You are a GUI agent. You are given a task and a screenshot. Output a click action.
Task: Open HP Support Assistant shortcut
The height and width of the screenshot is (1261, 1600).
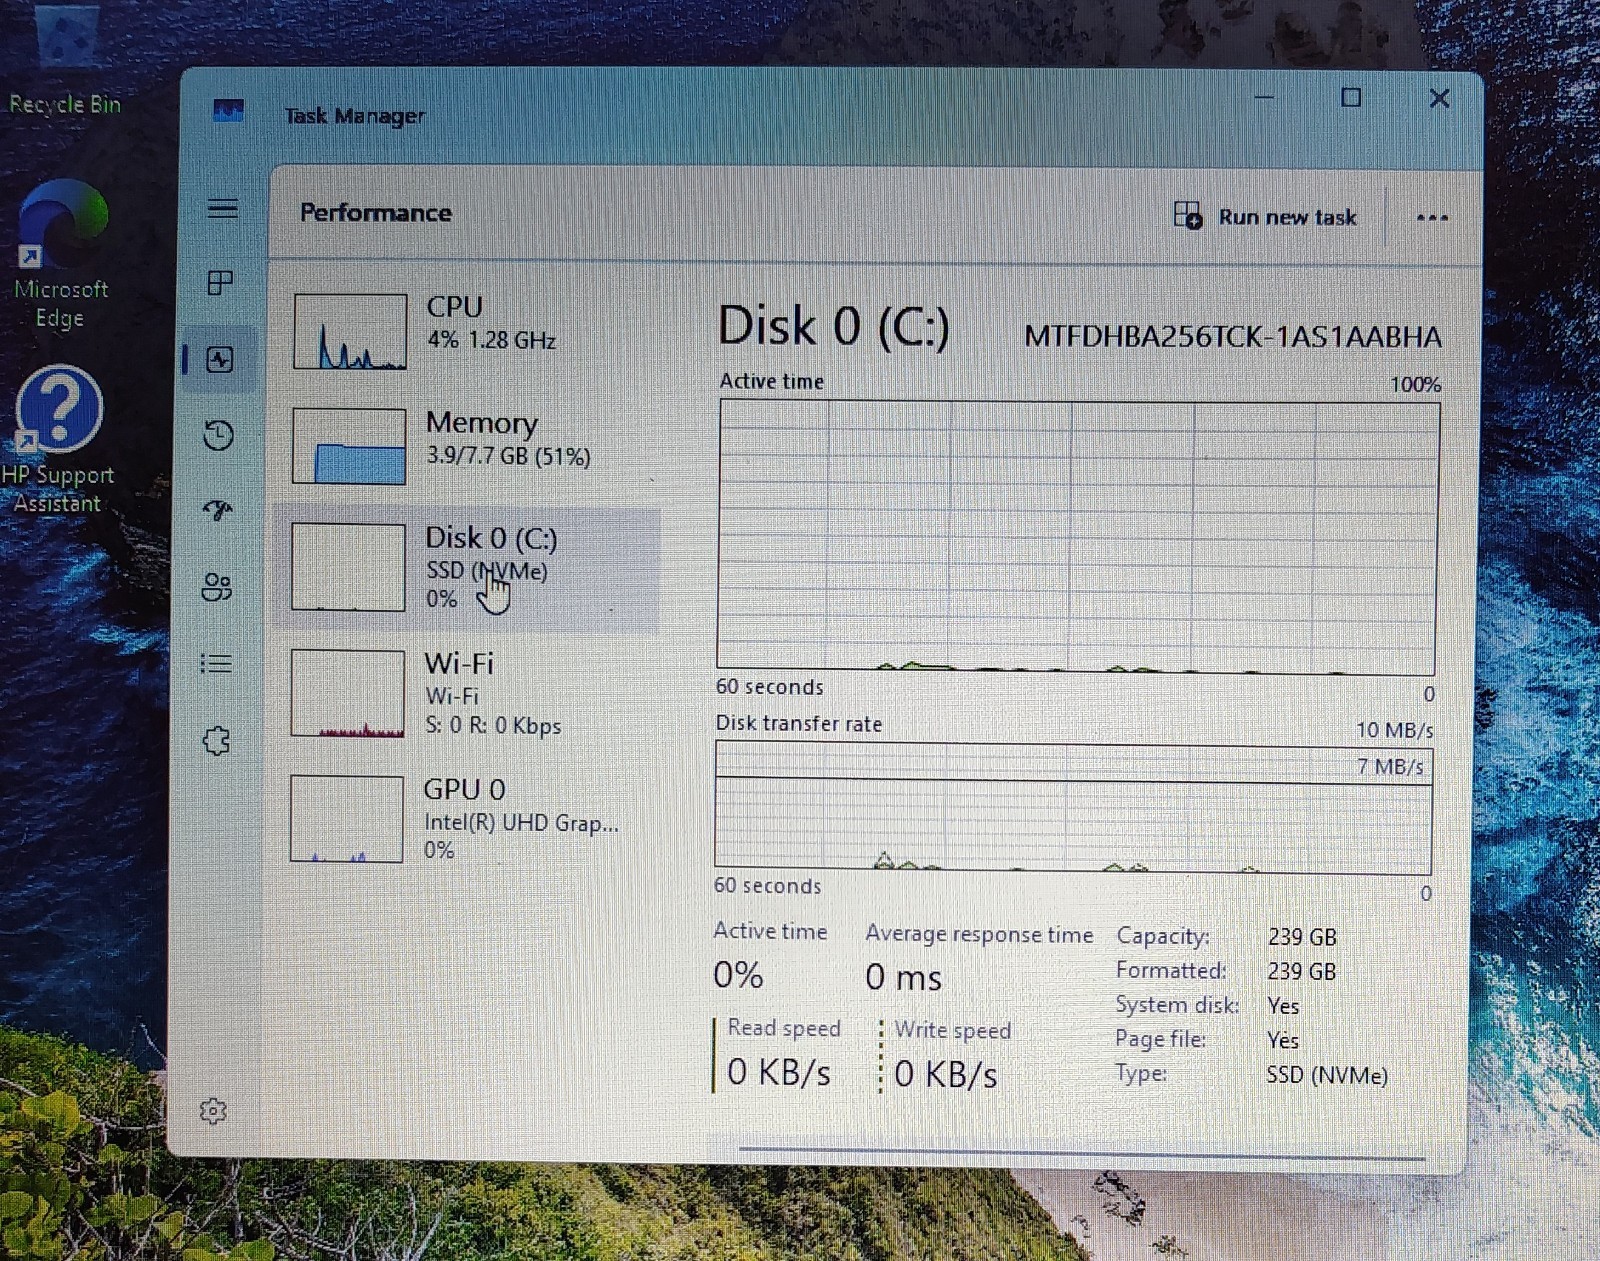point(58,440)
